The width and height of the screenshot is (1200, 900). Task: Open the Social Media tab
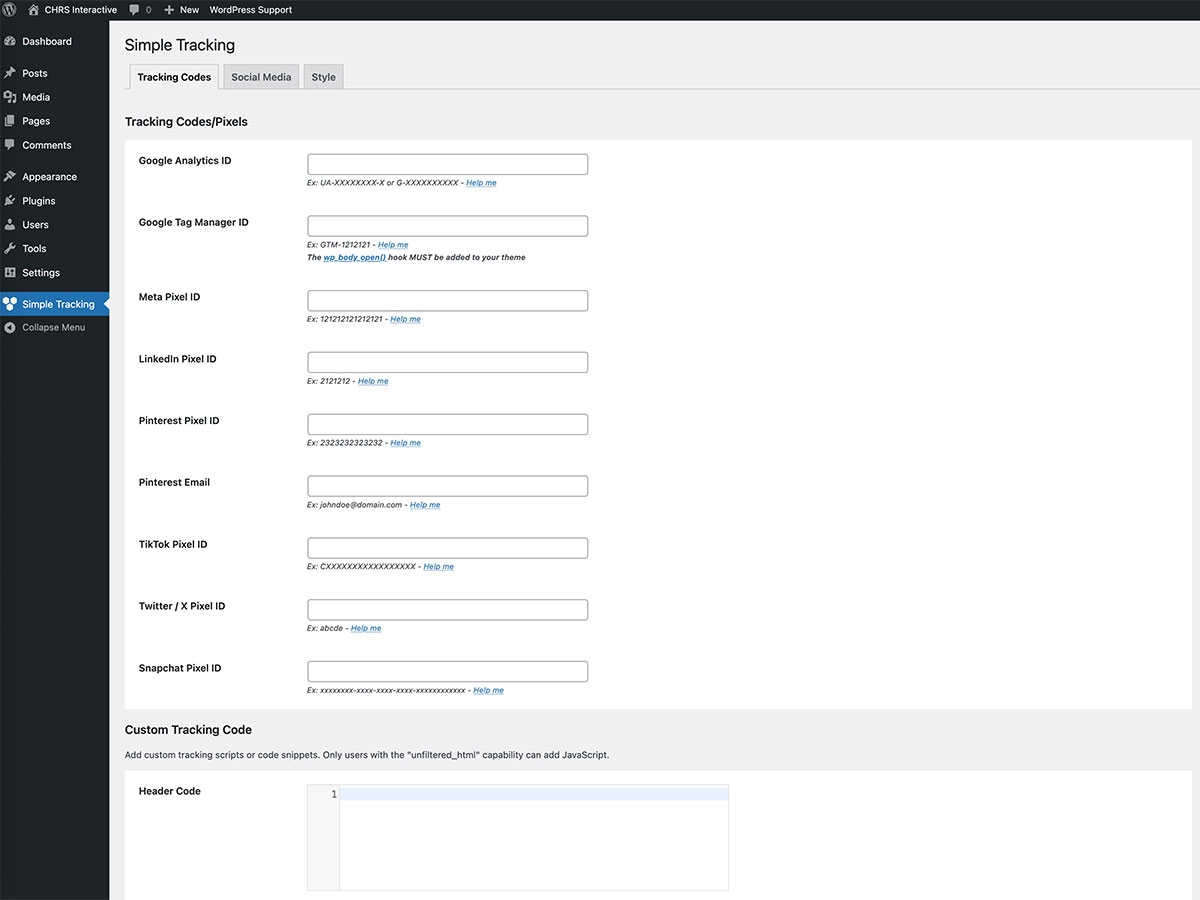261,77
